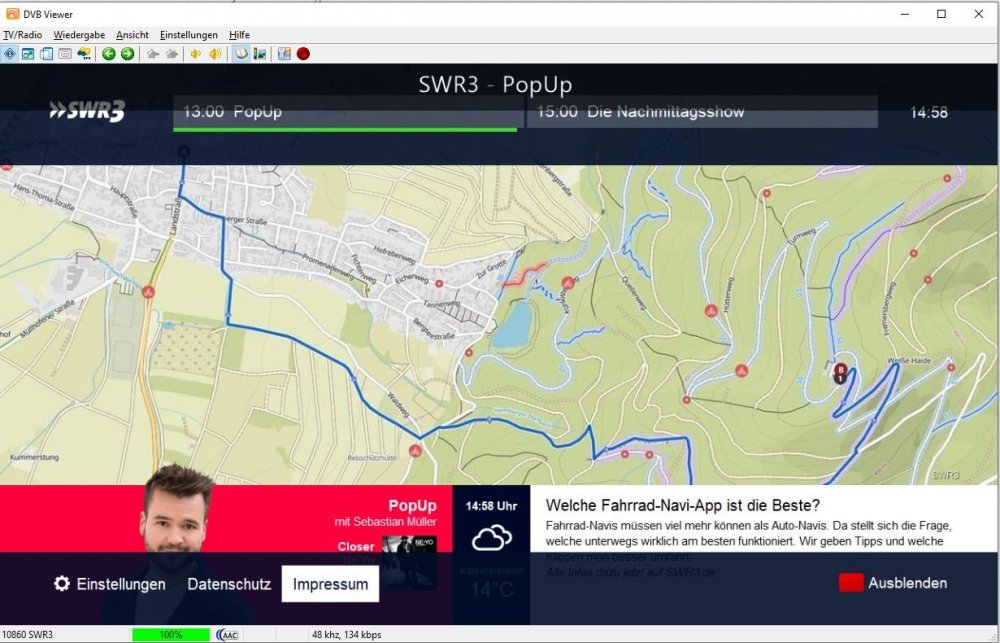Viewport: 1000px width, 643px height.
Task: Minimize the DVB Viewer window
Action: click(904, 14)
